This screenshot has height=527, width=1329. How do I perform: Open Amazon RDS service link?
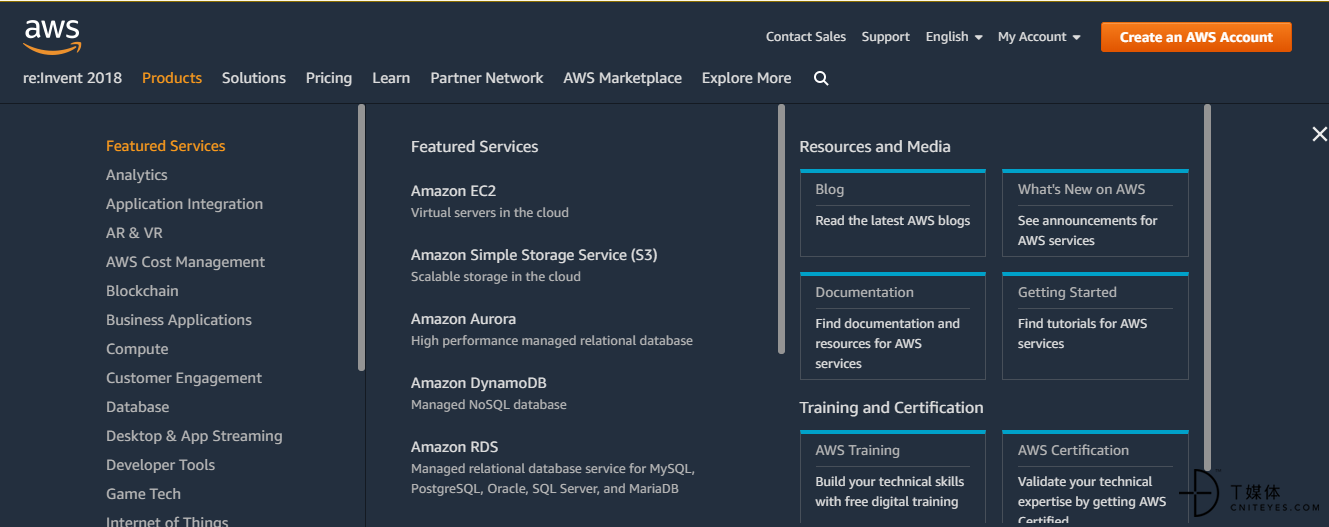click(454, 447)
